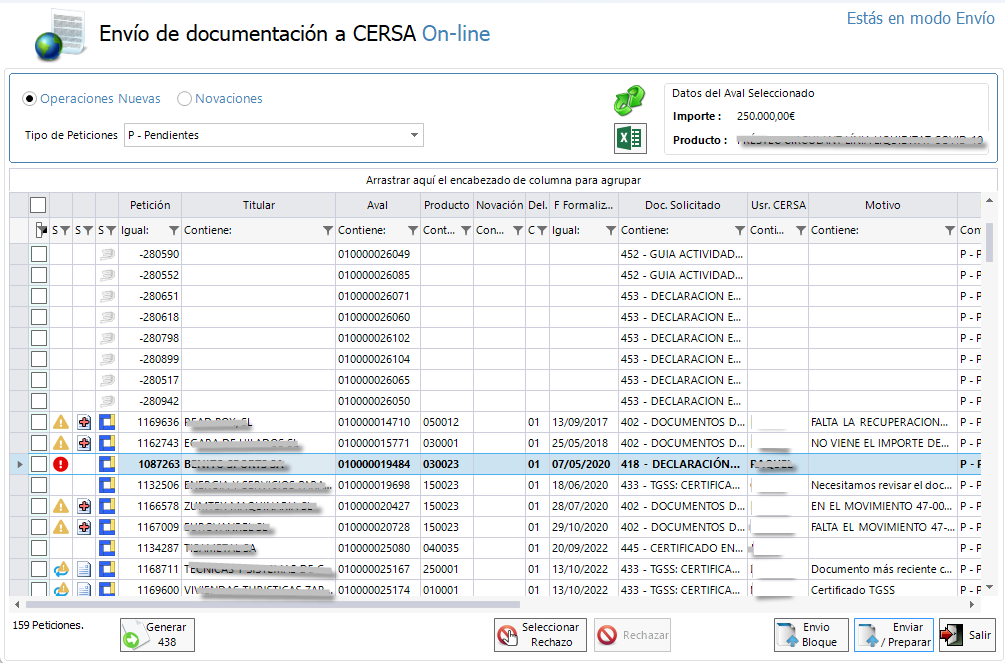Click the warning triangle icon in row 1169636
Image resolution: width=1005 pixels, height=663 pixels.
[x=61, y=423]
